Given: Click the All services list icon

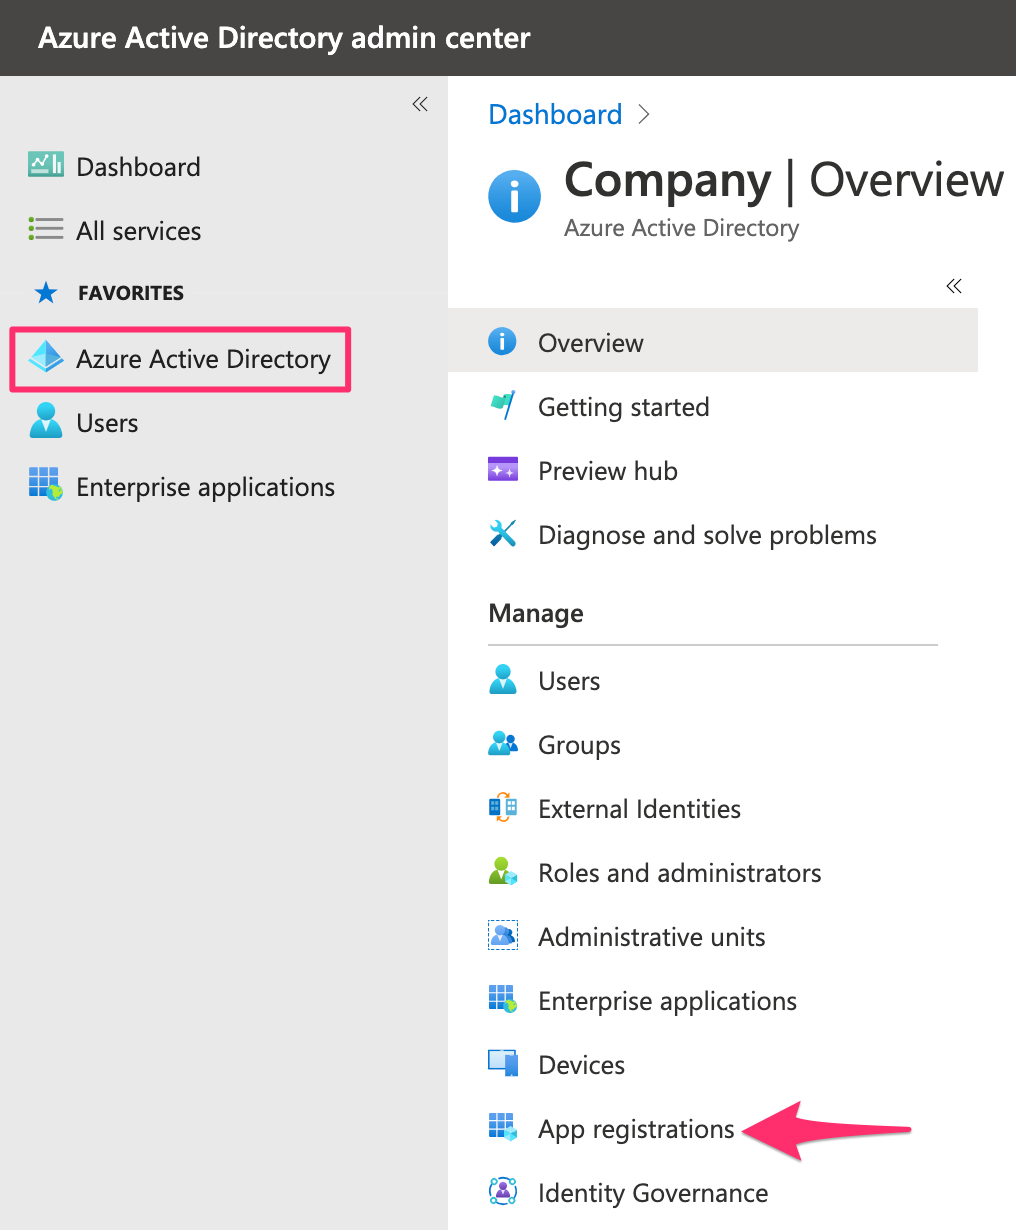Looking at the screenshot, I should pyautogui.click(x=45, y=230).
